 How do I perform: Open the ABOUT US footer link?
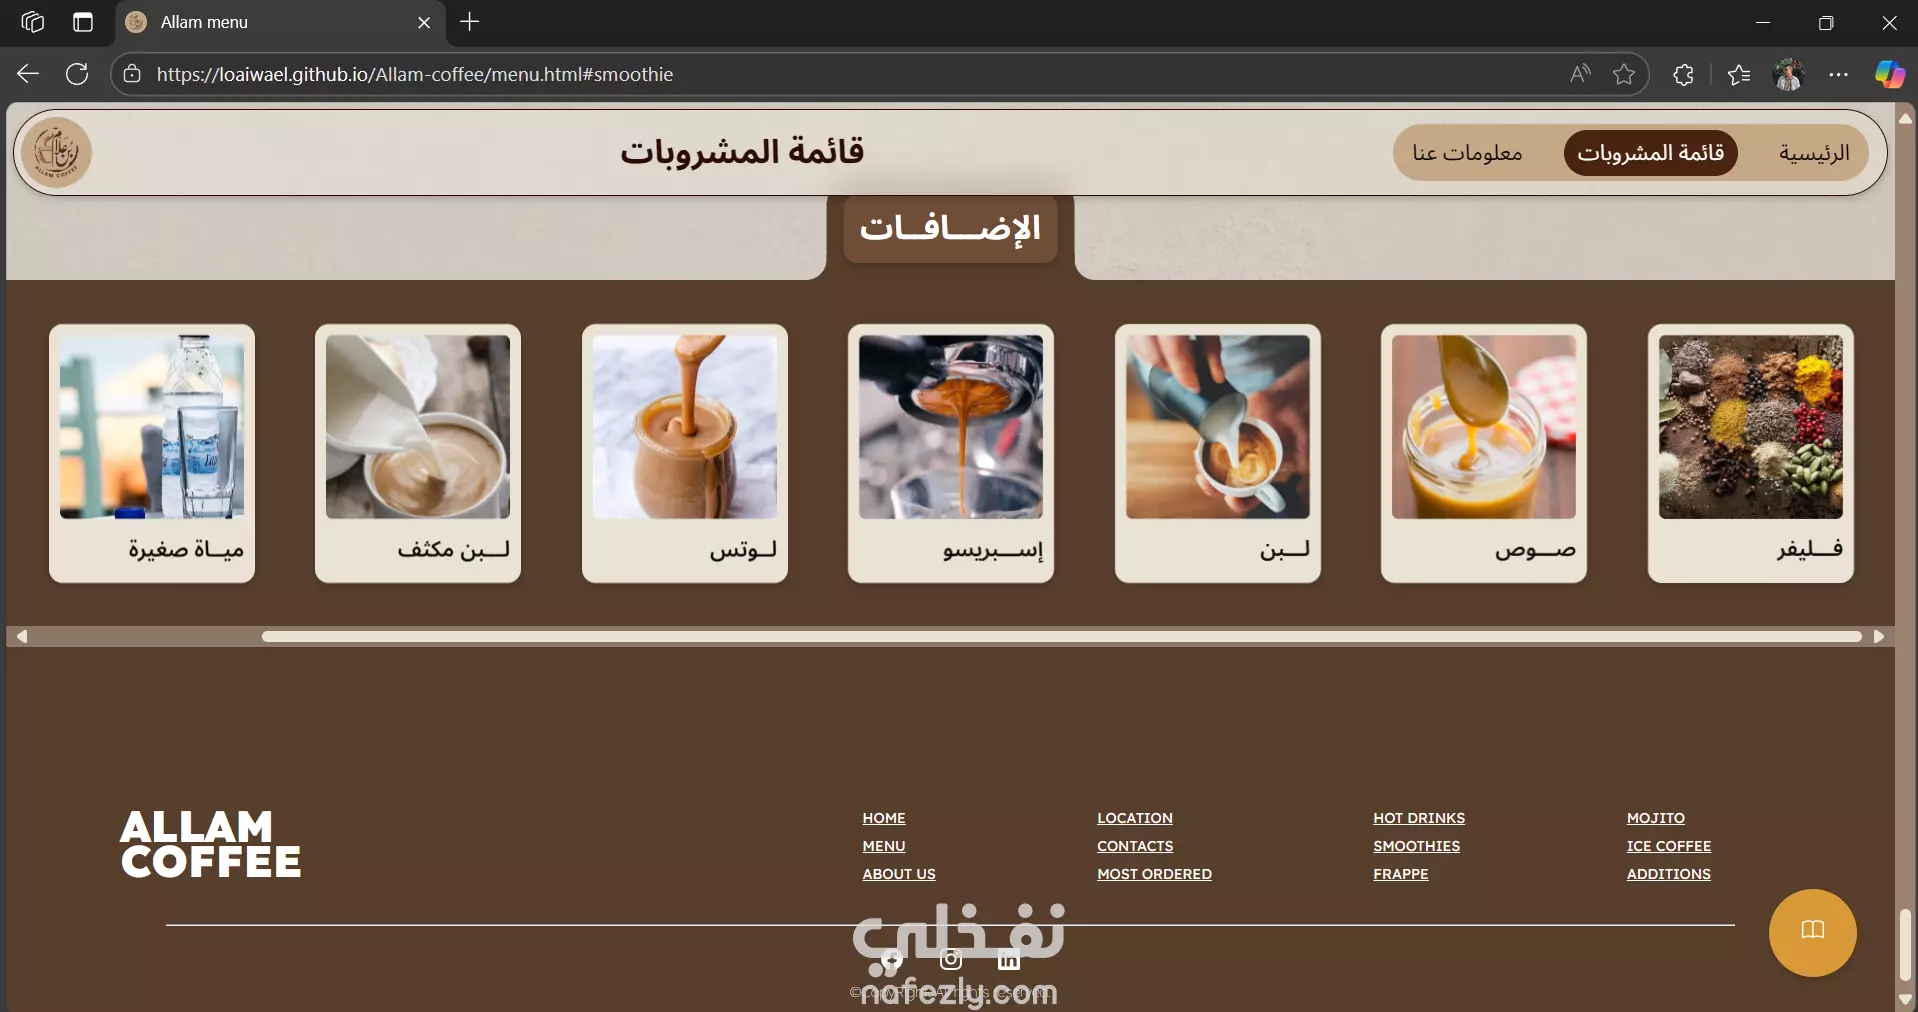point(899,874)
